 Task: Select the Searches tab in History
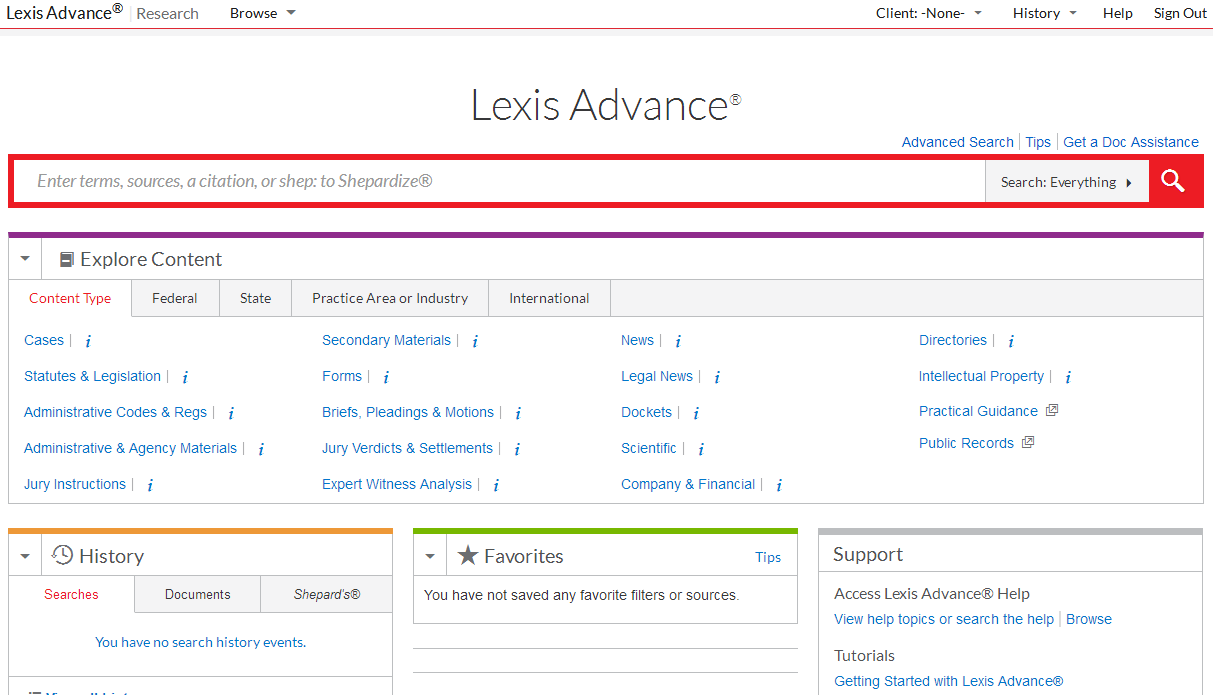71,594
